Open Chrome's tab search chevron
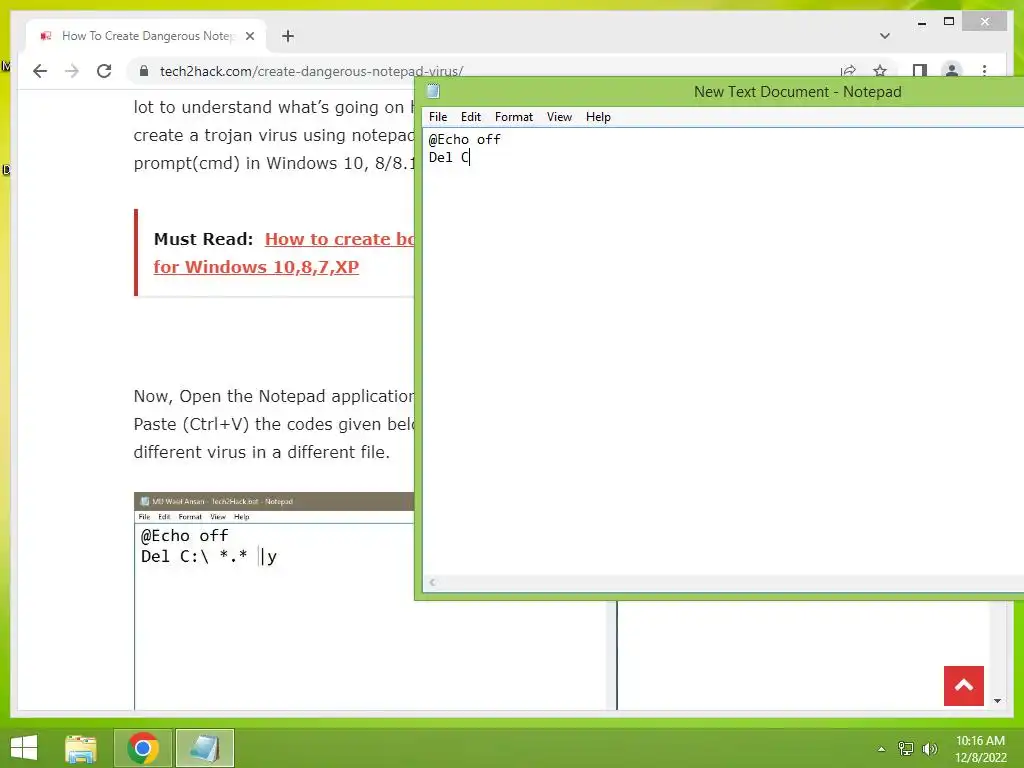Screen dimensions: 1024x768 click(x=885, y=36)
